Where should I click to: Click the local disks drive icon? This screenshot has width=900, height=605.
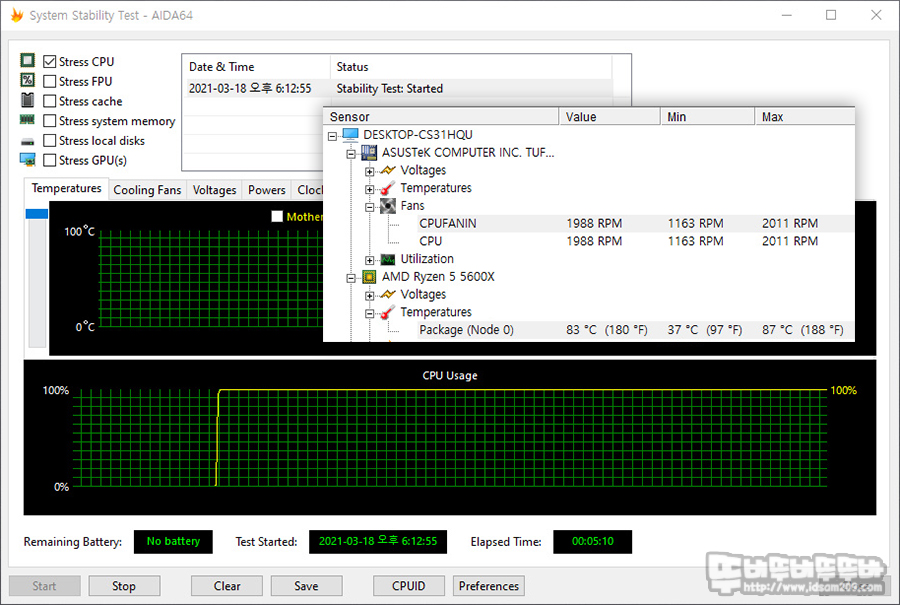27,141
